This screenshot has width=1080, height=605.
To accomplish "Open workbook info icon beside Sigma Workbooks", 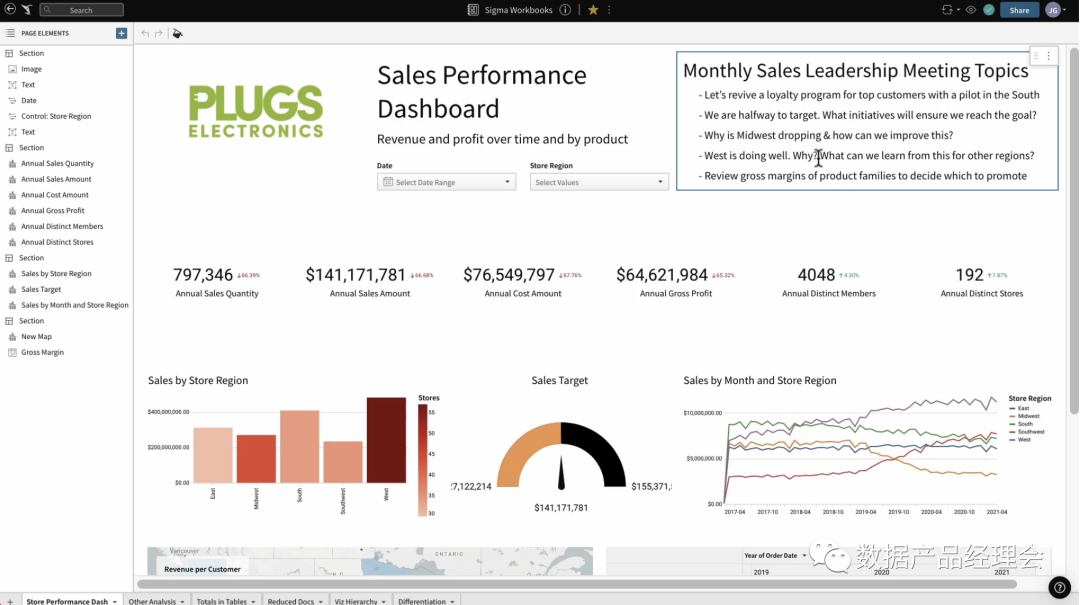I will [565, 10].
